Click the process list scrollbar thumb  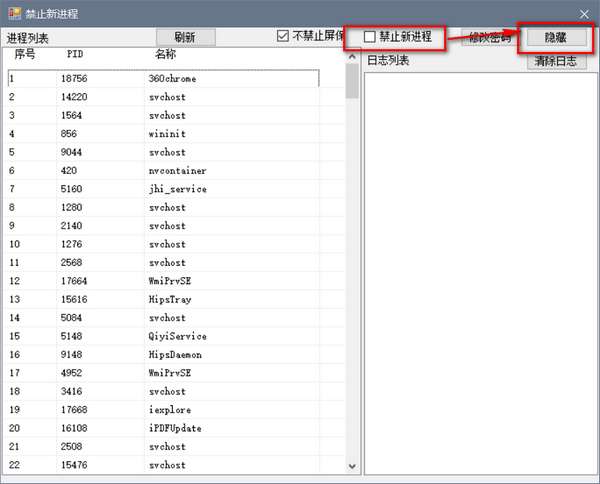coord(352,81)
